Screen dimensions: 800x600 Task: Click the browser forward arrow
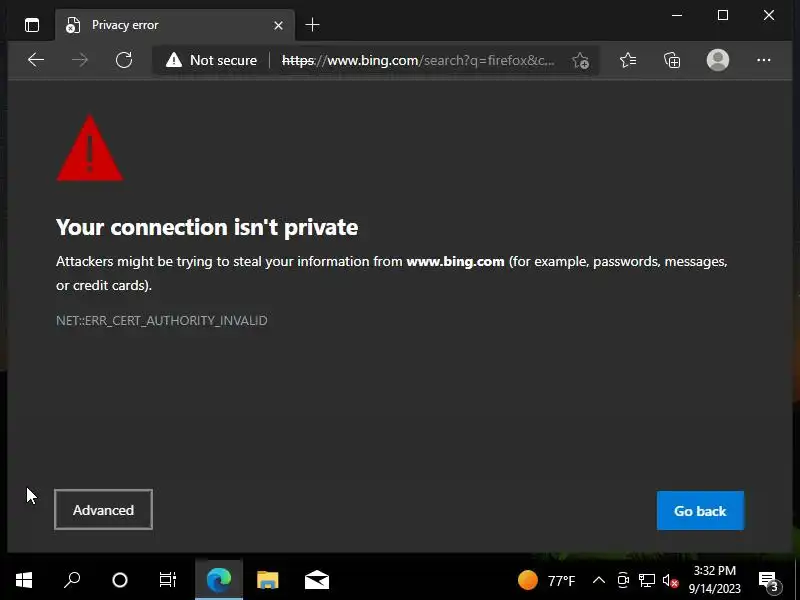(x=80, y=60)
